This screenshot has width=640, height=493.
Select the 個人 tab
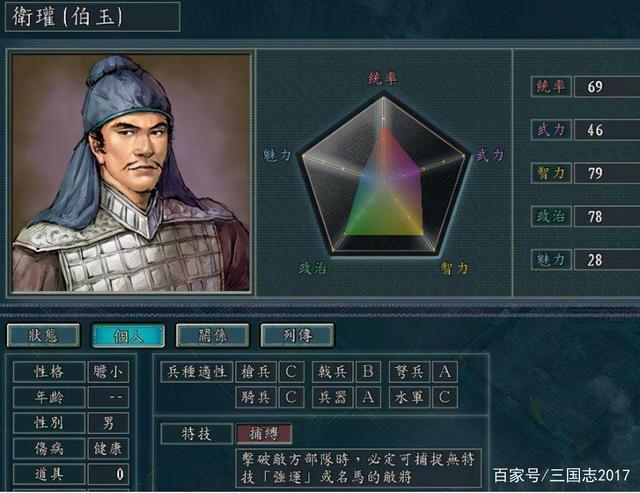click(x=128, y=335)
